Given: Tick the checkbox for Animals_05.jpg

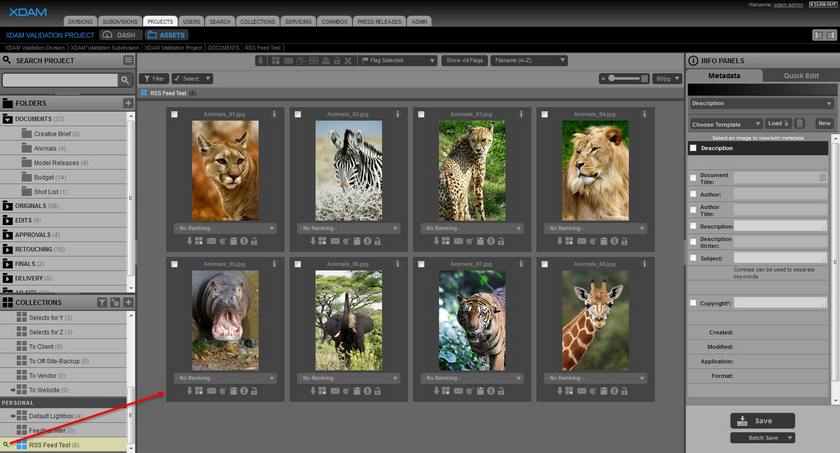Looking at the screenshot, I should [x=175, y=264].
